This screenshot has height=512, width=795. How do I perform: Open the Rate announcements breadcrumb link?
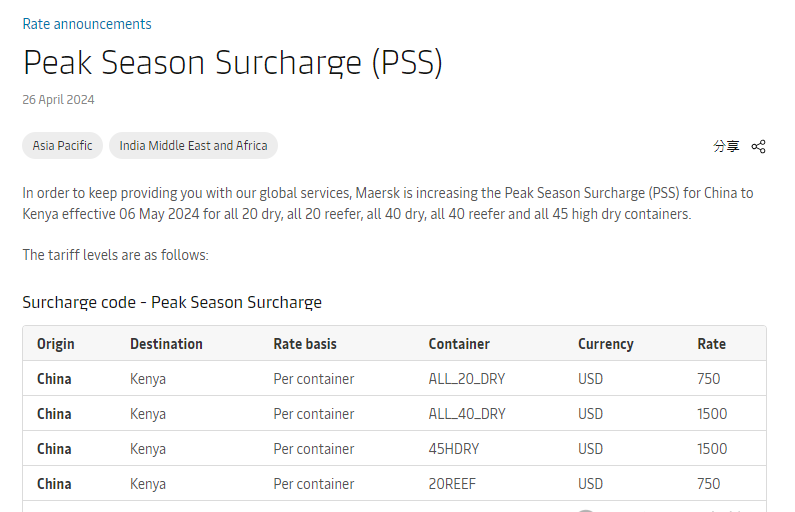(87, 24)
